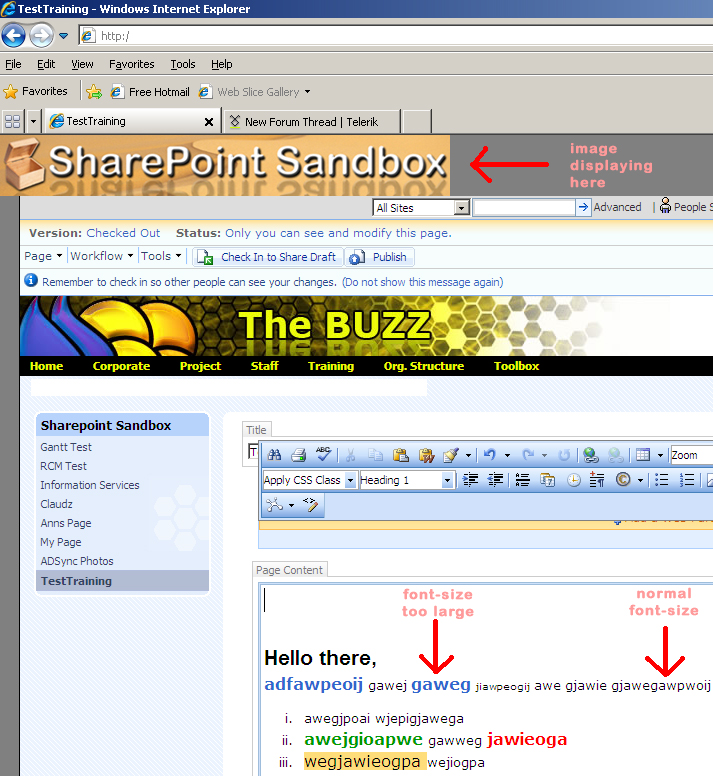Click the copyright symbol insert icon
This screenshot has height=776, width=713.
623,479
